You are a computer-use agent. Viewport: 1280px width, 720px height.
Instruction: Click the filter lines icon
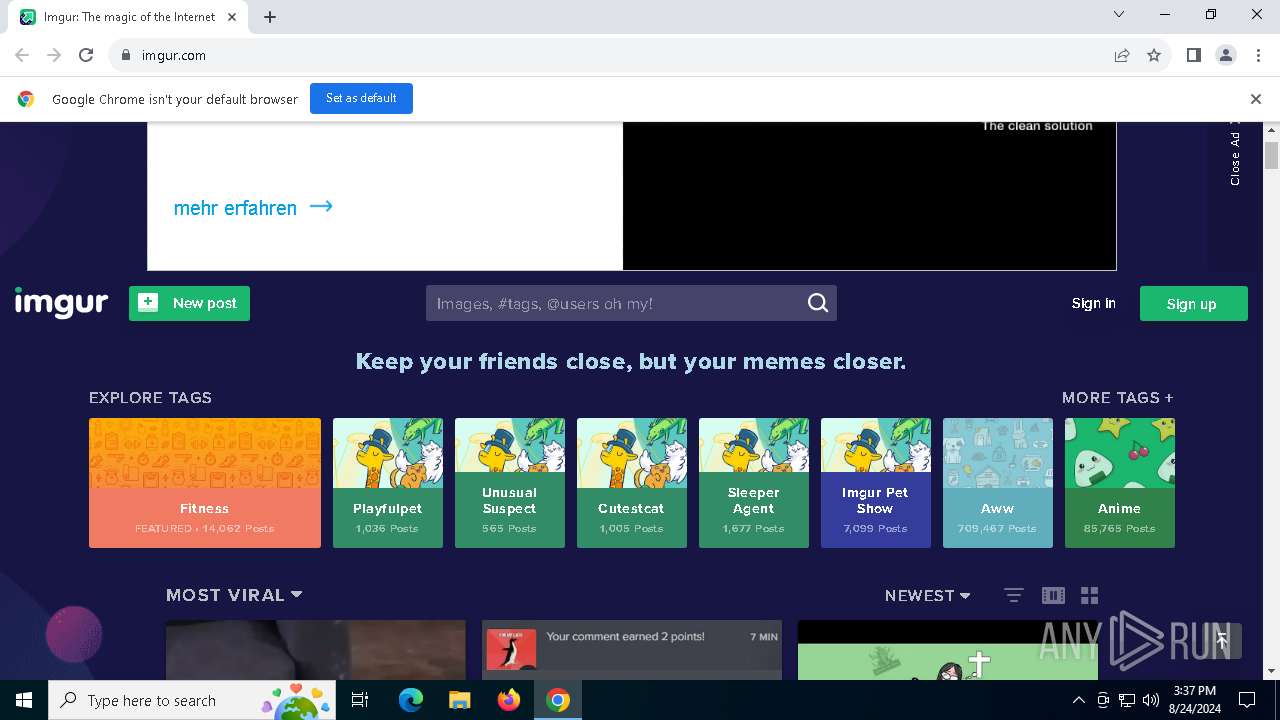1014,595
